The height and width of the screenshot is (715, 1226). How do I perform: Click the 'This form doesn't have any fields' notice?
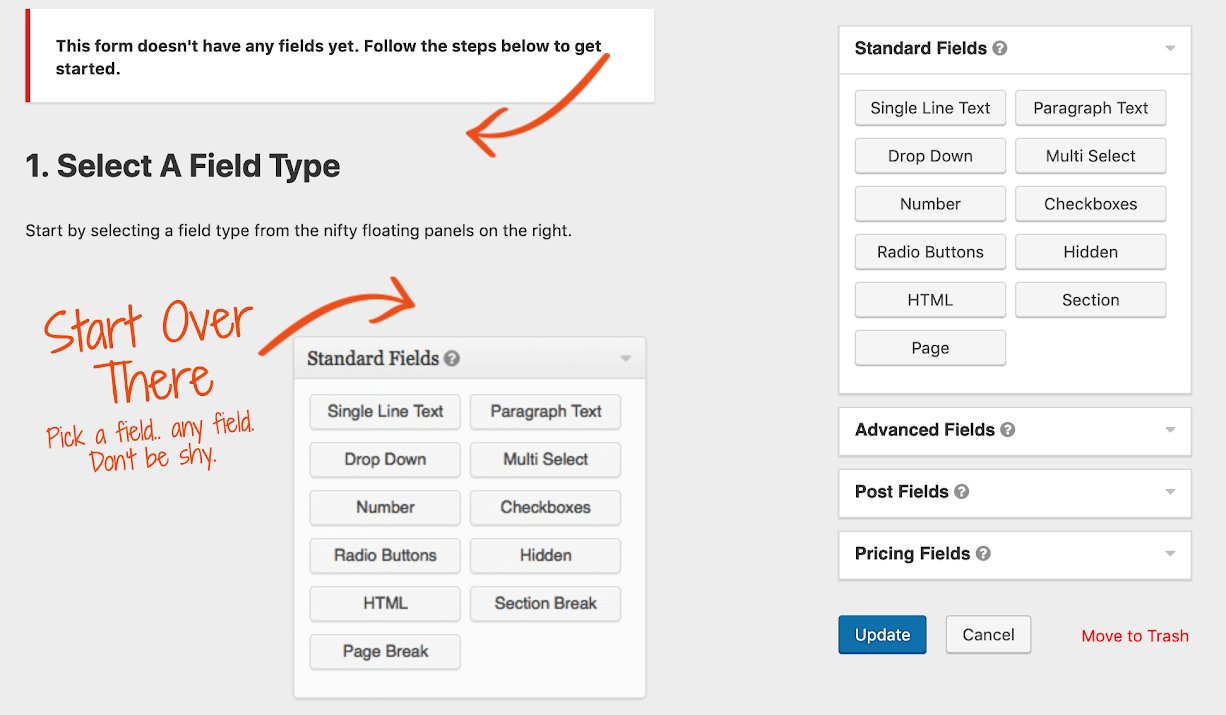pyautogui.click(x=340, y=57)
